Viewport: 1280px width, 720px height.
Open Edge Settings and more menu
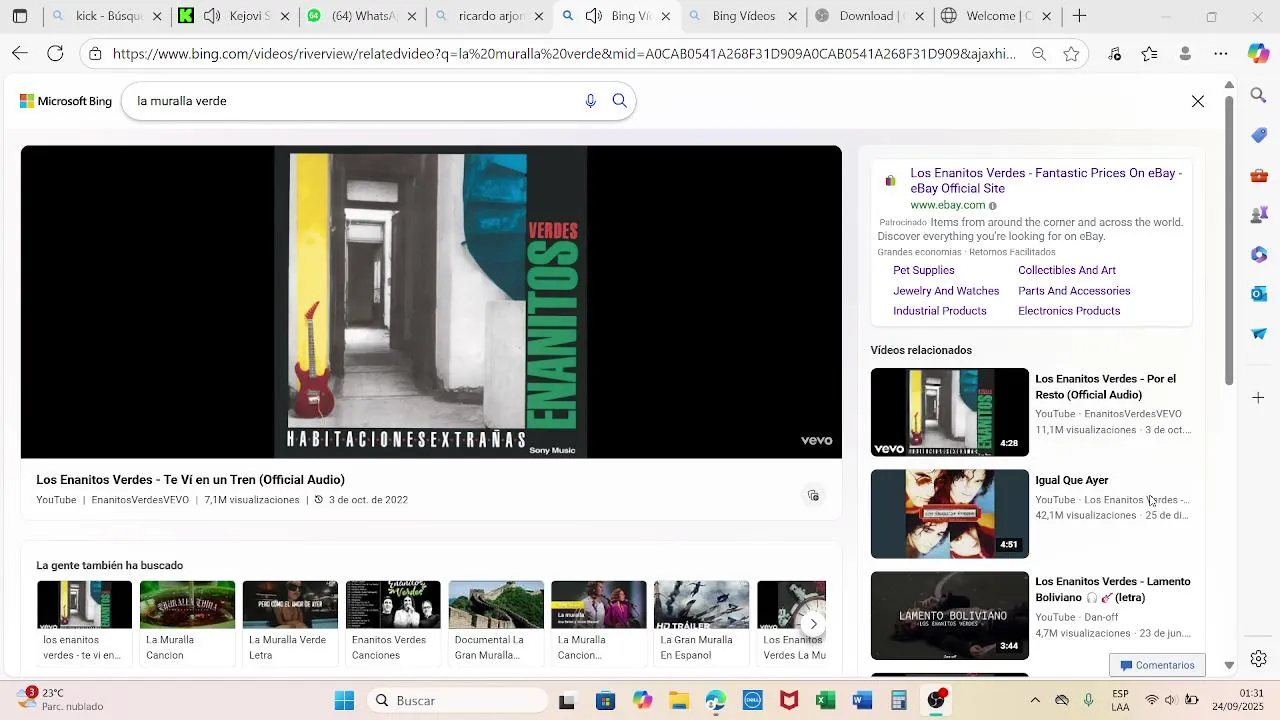click(1220, 54)
